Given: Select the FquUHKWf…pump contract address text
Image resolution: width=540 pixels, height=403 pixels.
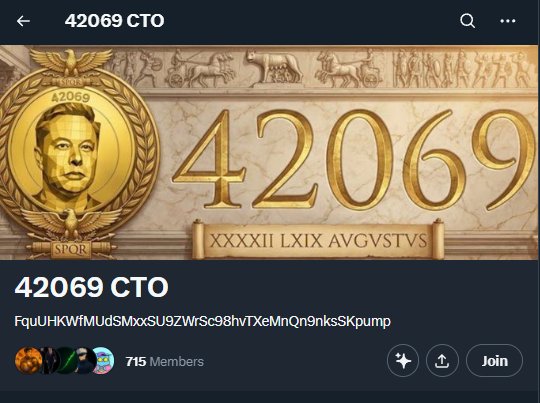Looking at the screenshot, I should point(202,321).
